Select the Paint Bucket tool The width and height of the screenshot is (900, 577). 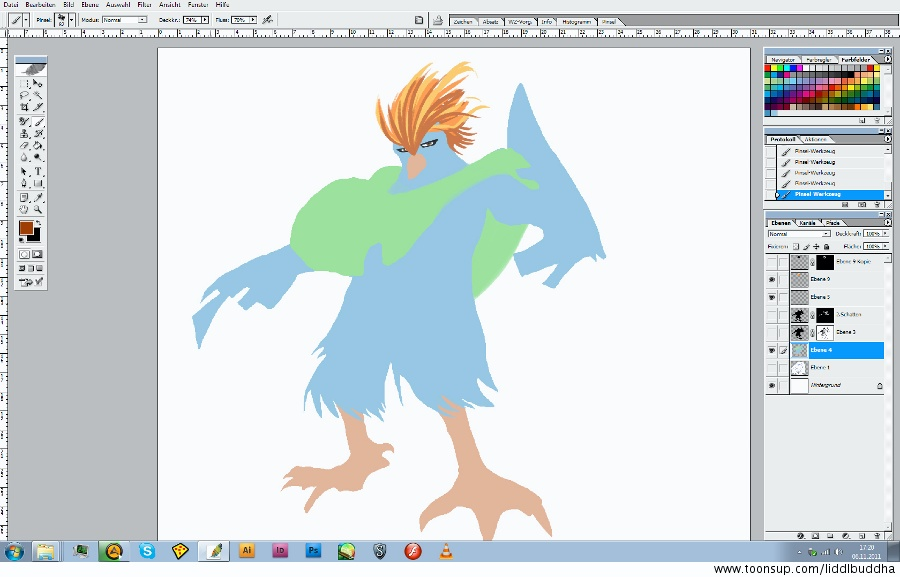[38, 146]
